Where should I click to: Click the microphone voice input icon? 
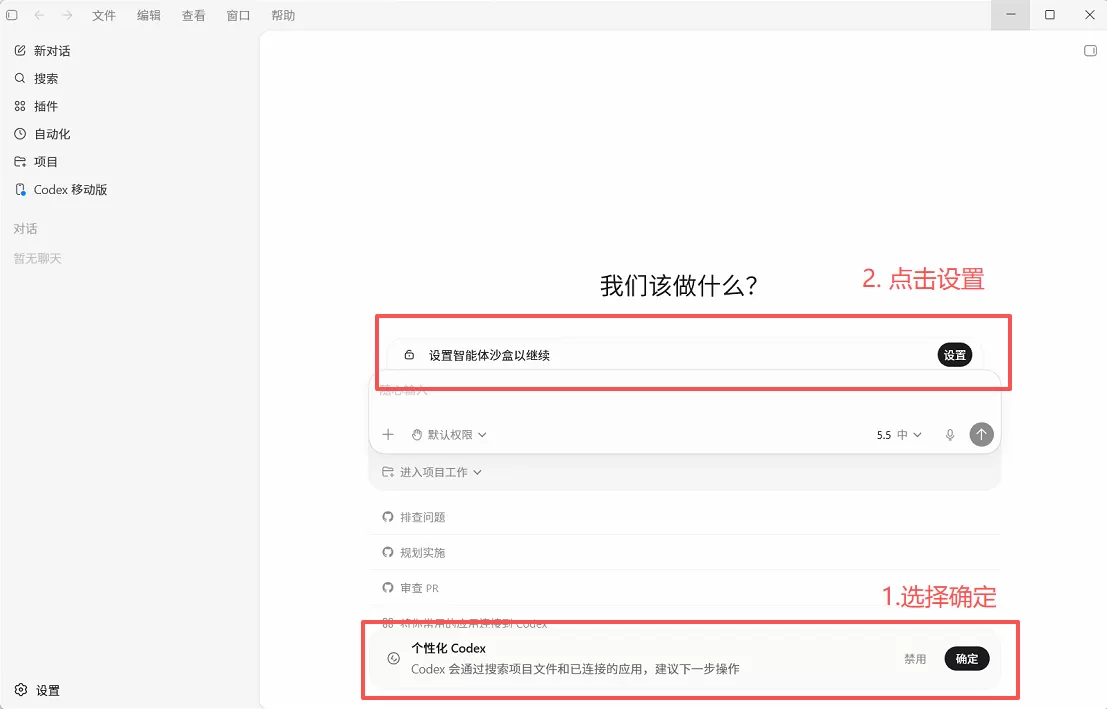(x=950, y=435)
